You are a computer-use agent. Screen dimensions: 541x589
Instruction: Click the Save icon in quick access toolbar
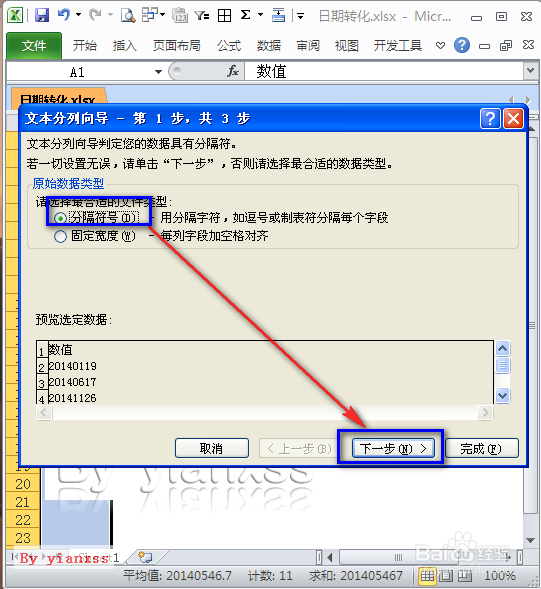tap(42, 15)
